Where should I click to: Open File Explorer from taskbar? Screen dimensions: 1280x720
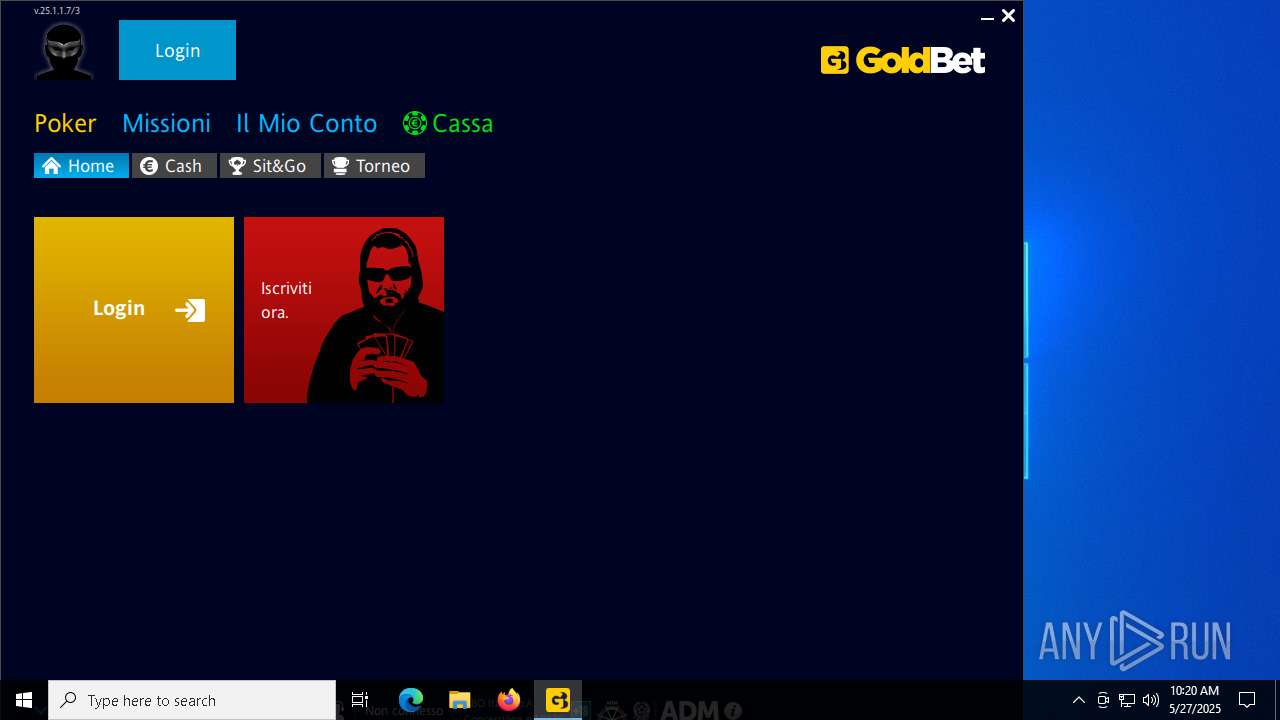pos(460,700)
